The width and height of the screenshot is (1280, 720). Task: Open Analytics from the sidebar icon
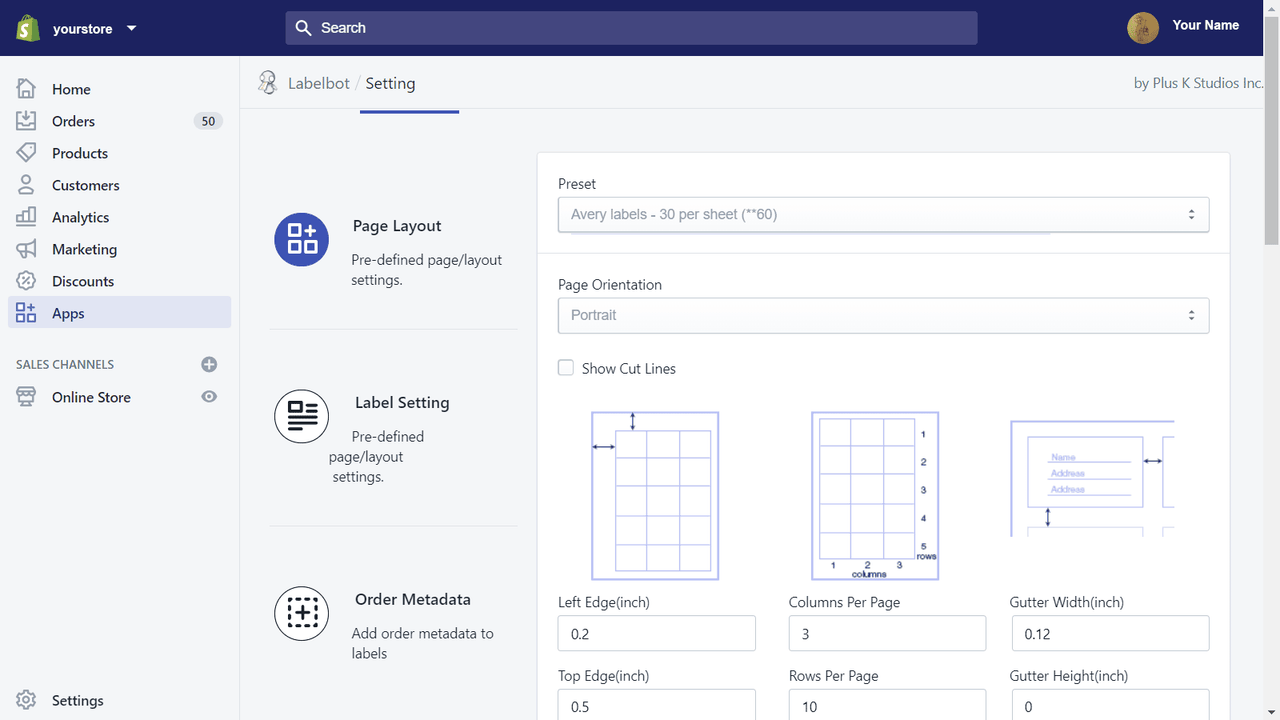pyautogui.click(x=26, y=217)
